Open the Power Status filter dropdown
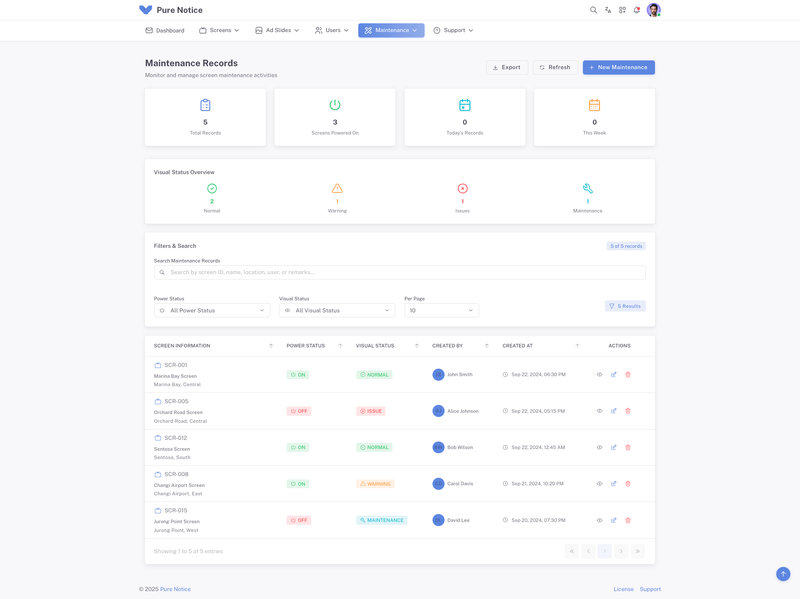Screen dimensions: 800x599 pos(212,311)
